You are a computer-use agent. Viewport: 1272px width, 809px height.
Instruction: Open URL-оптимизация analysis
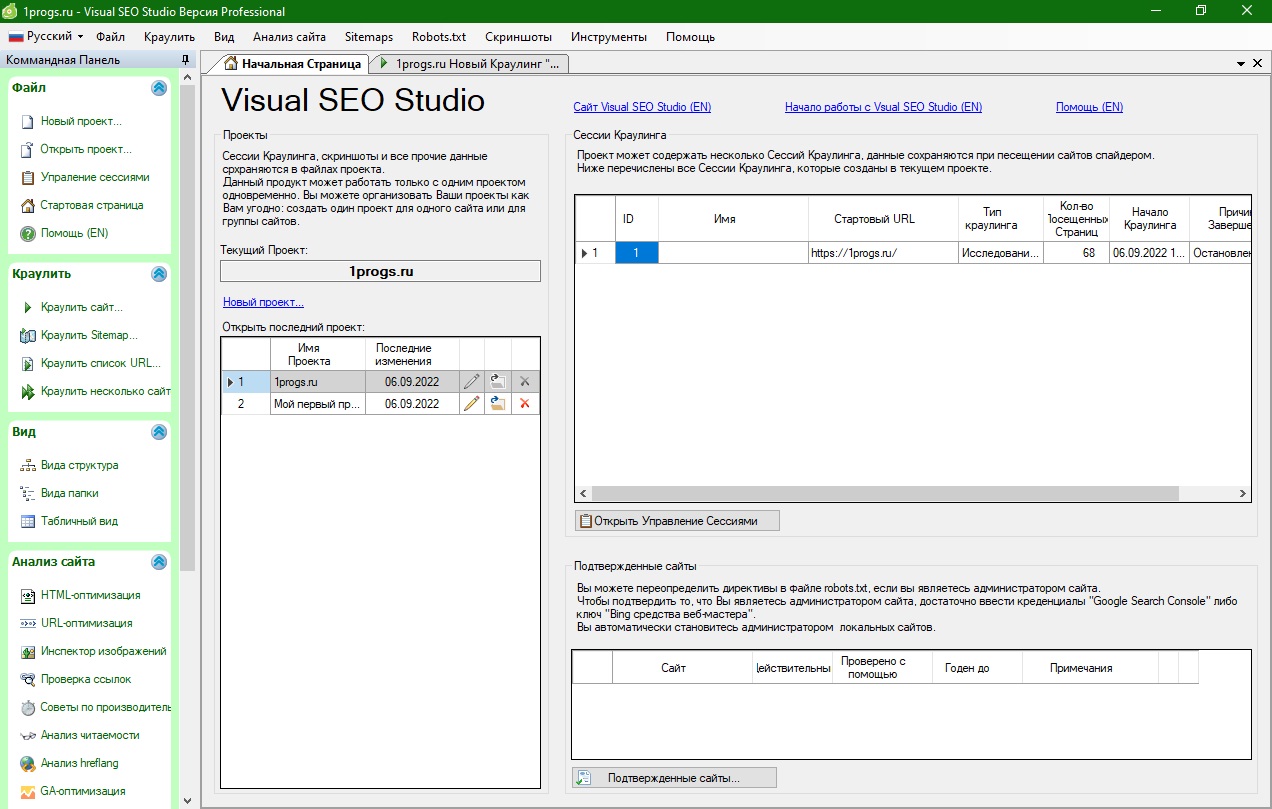pyautogui.click(x=86, y=623)
